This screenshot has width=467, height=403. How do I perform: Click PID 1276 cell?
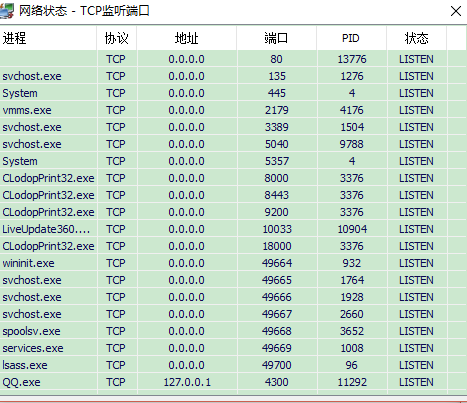click(352, 76)
